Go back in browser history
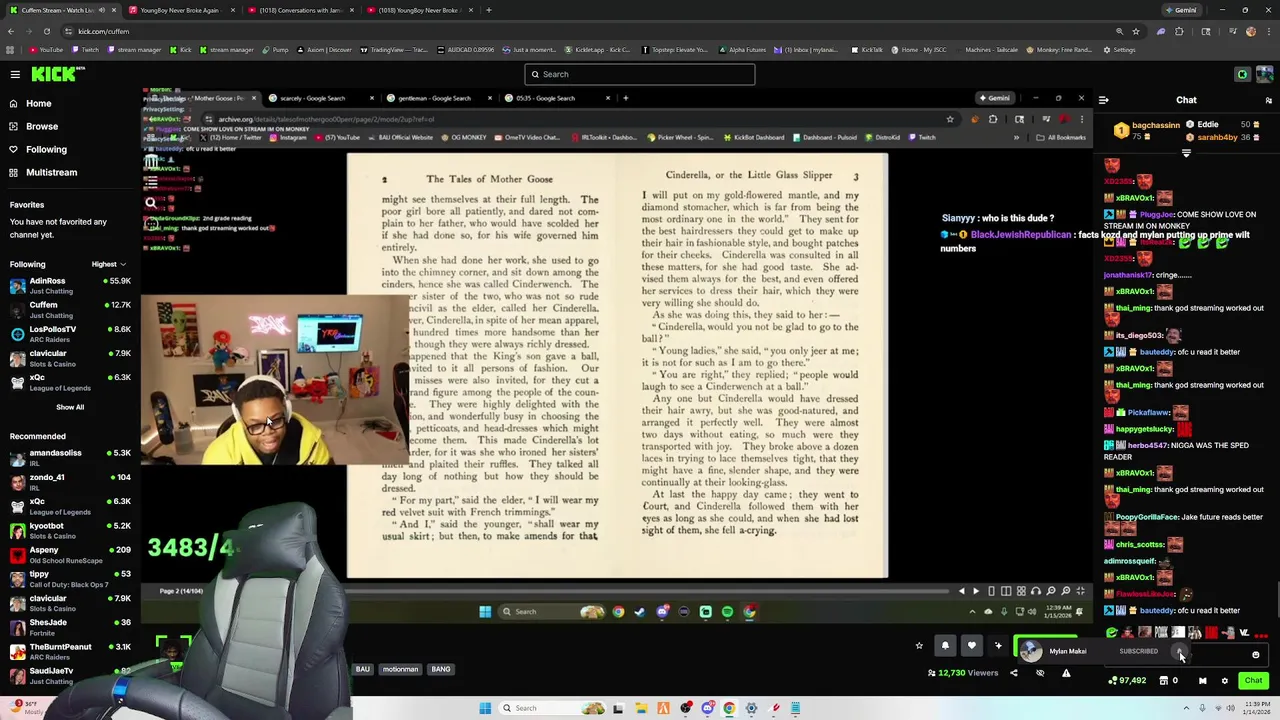The width and height of the screenshot is (1280, 720). click(x=10, y=31)
